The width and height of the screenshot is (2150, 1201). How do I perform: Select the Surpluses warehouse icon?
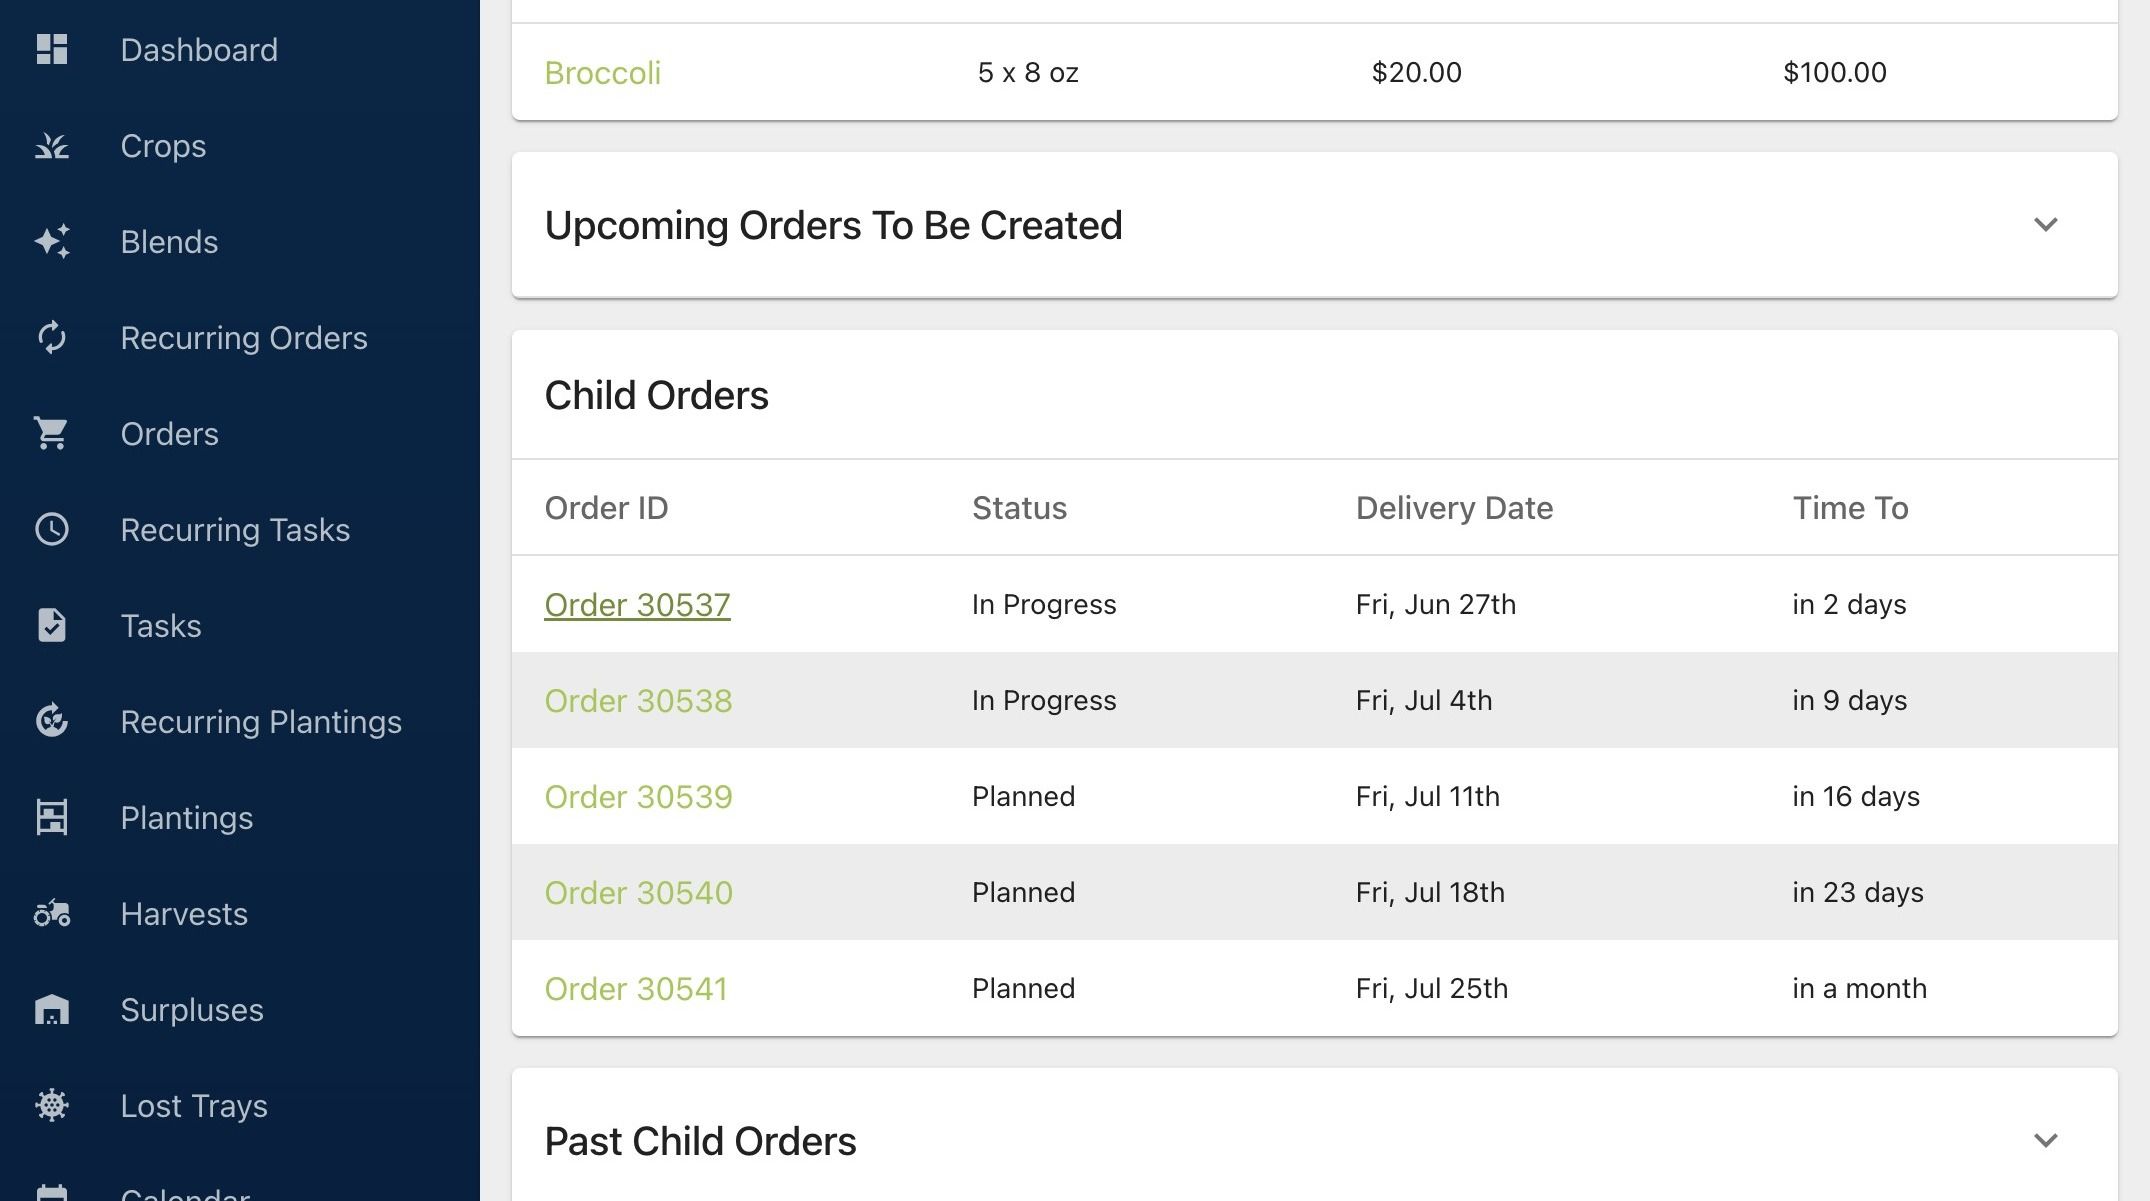tap(52, 1009)
